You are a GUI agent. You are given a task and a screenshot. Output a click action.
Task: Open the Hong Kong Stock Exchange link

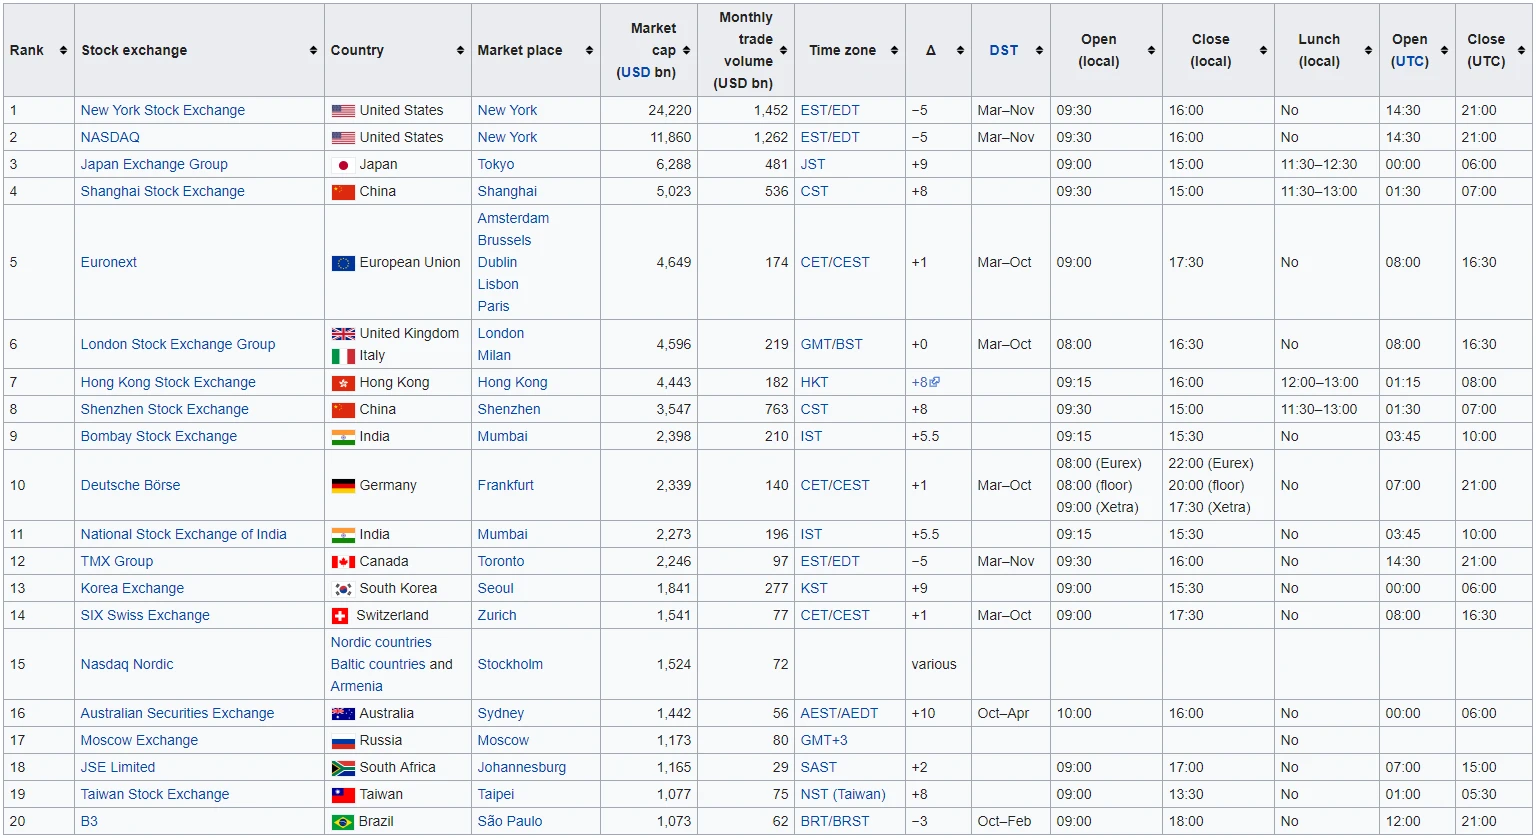coord(168,382)
